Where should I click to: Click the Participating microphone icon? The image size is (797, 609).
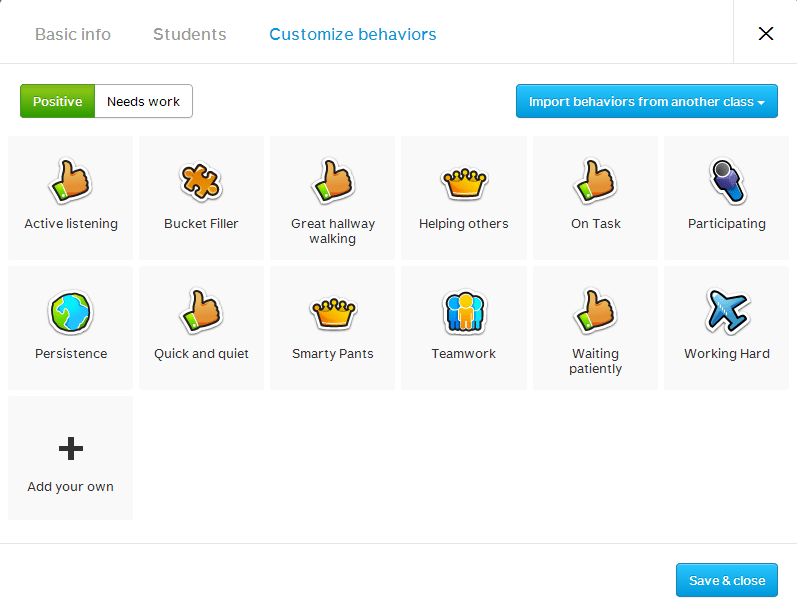pos(727,182)
